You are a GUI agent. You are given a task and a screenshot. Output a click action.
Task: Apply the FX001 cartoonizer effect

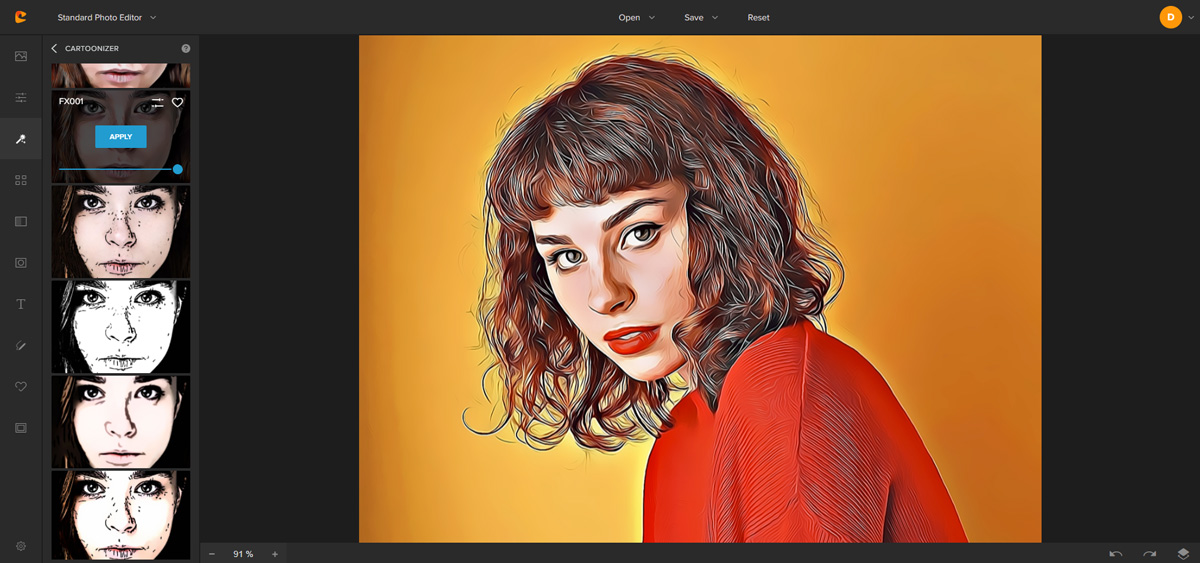point(121,137)
